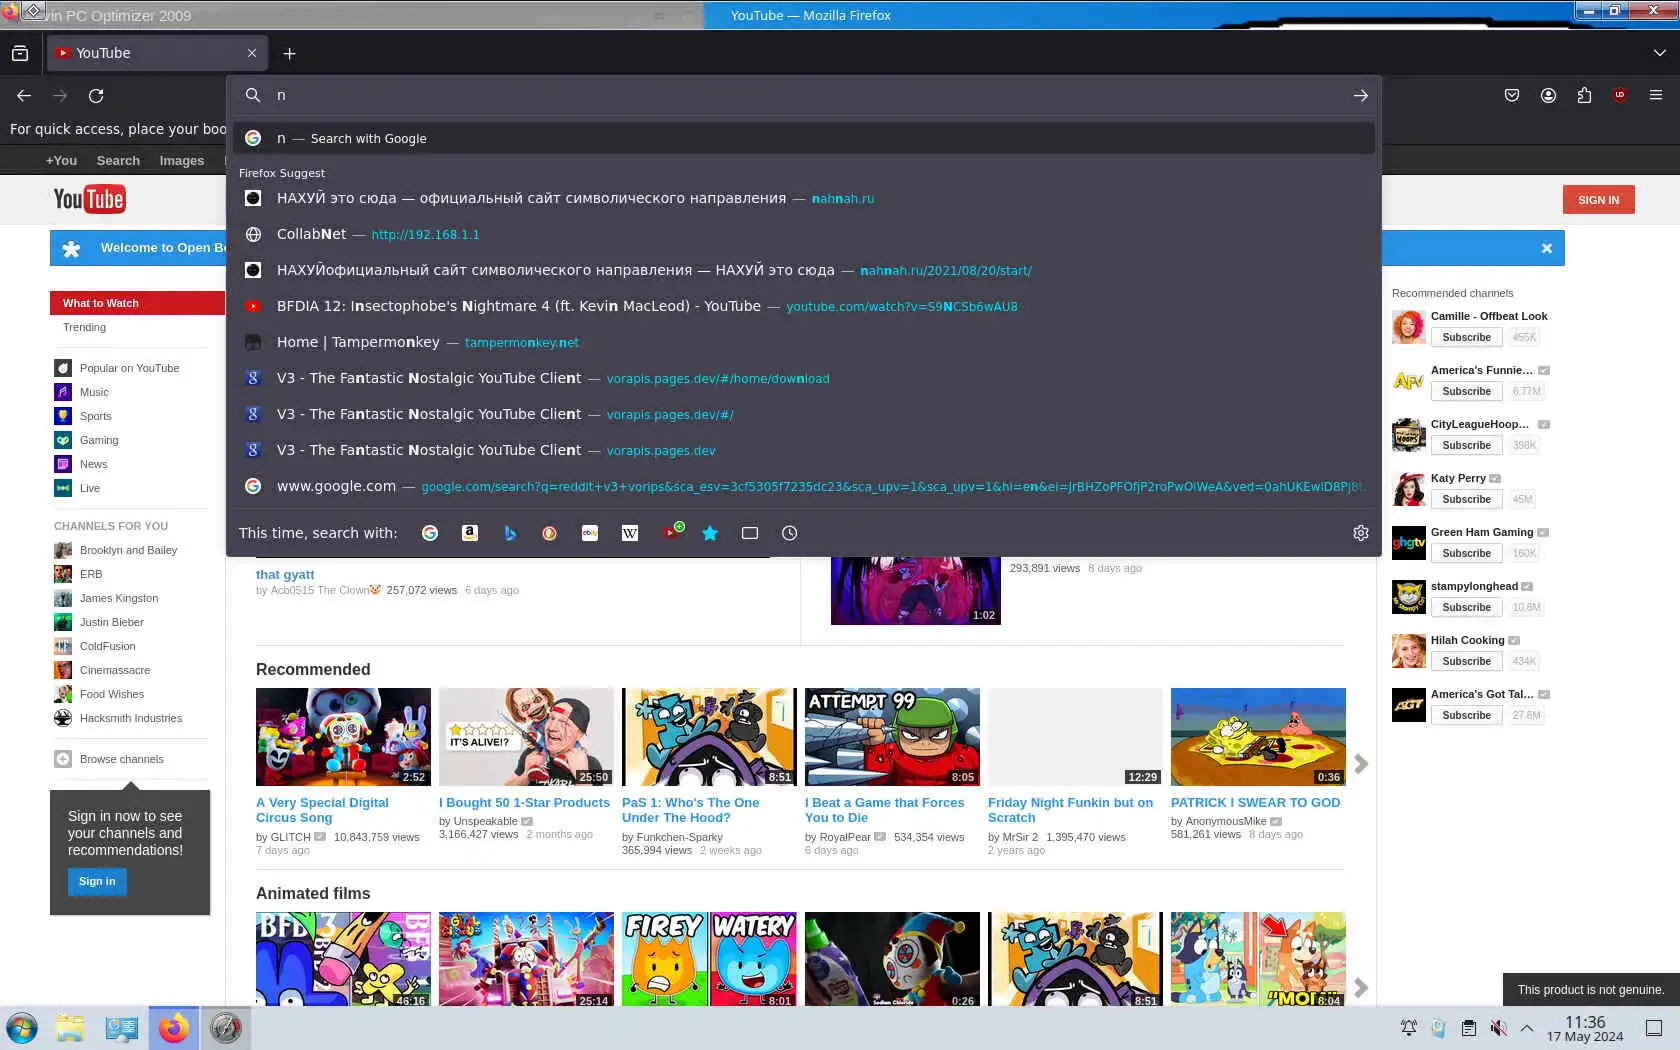Subscribe to the Hilah Cooking channel
The image size is (1680, 1050).
tap(1466, 661)
